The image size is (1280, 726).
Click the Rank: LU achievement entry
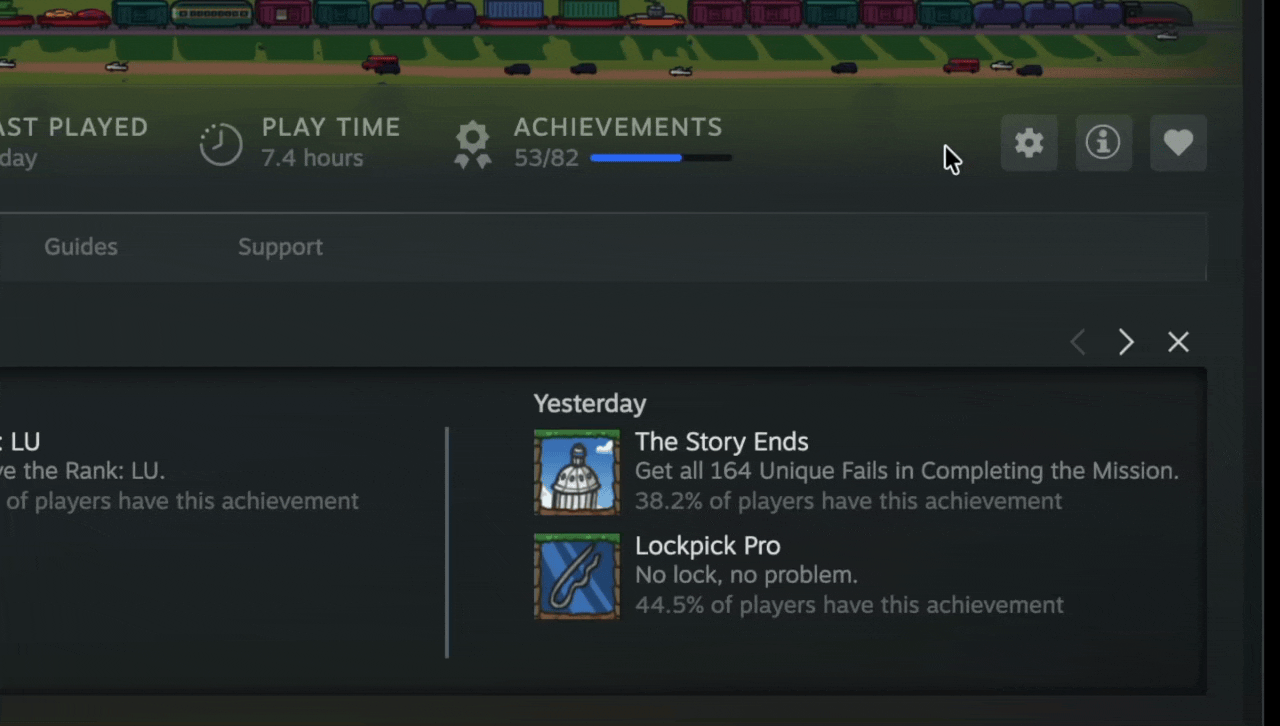[180, 471]
